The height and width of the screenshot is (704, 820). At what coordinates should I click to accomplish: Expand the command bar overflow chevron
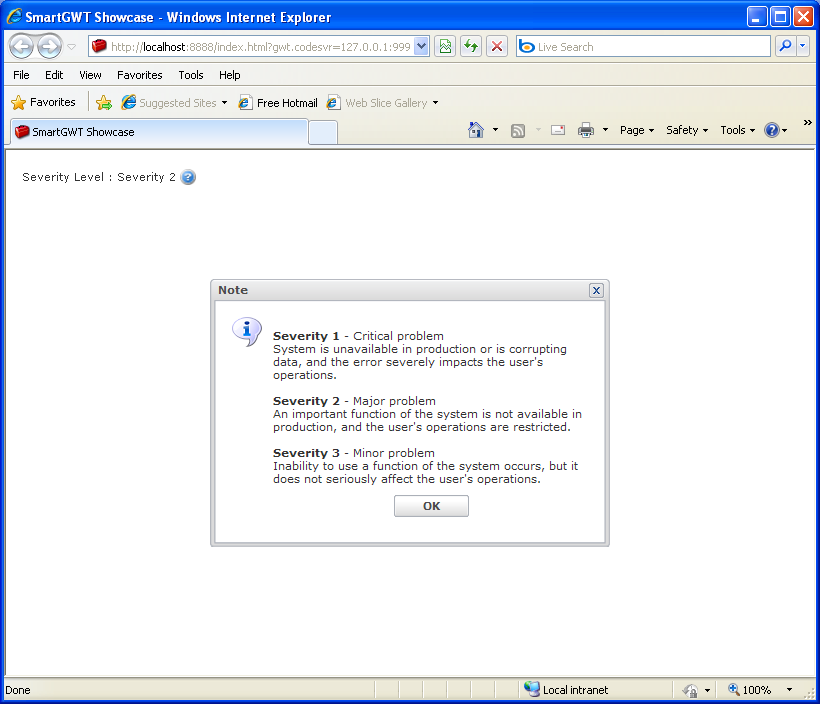click(x=807, y=122)
